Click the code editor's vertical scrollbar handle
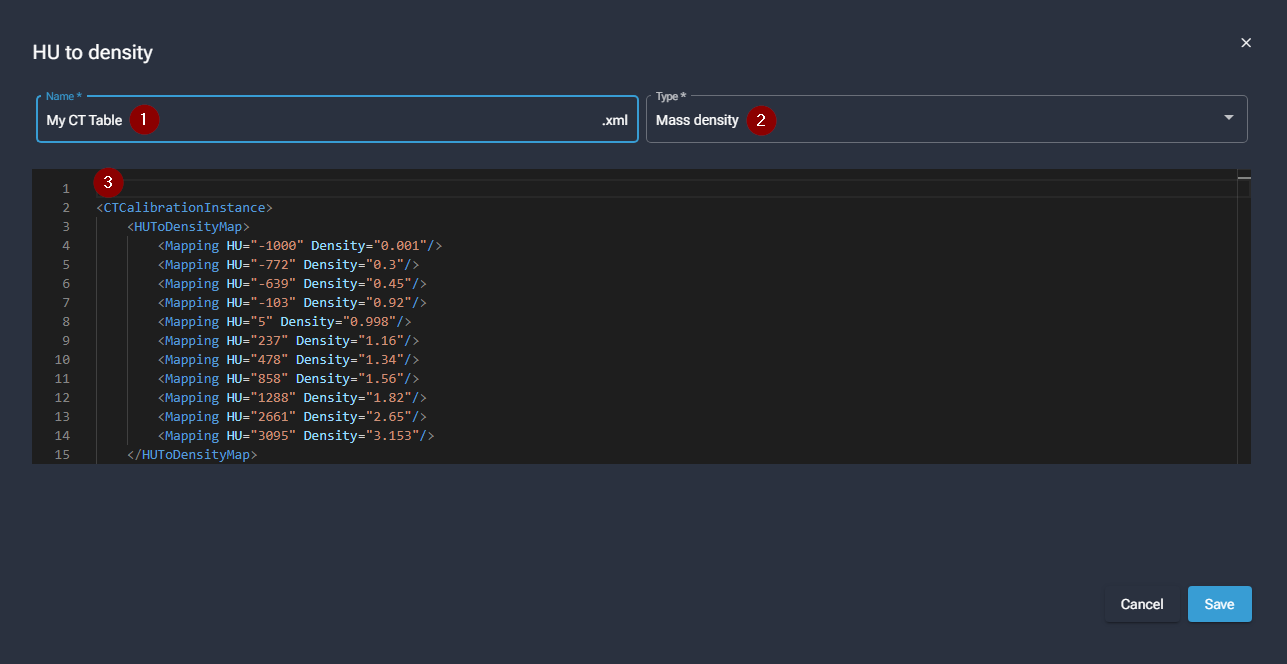Viewport: 1287px width, 664px height. 1244,178
